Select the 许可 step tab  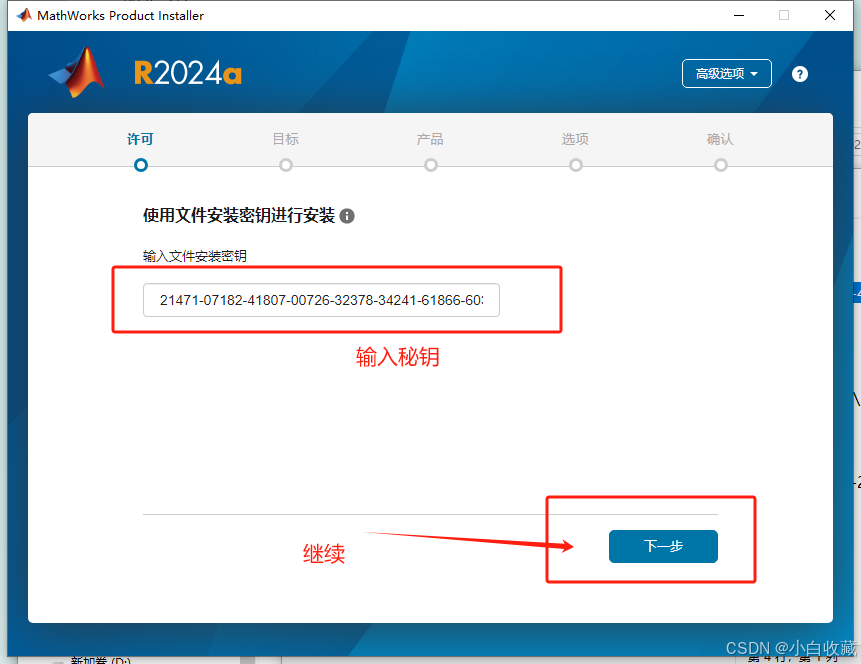140,139
